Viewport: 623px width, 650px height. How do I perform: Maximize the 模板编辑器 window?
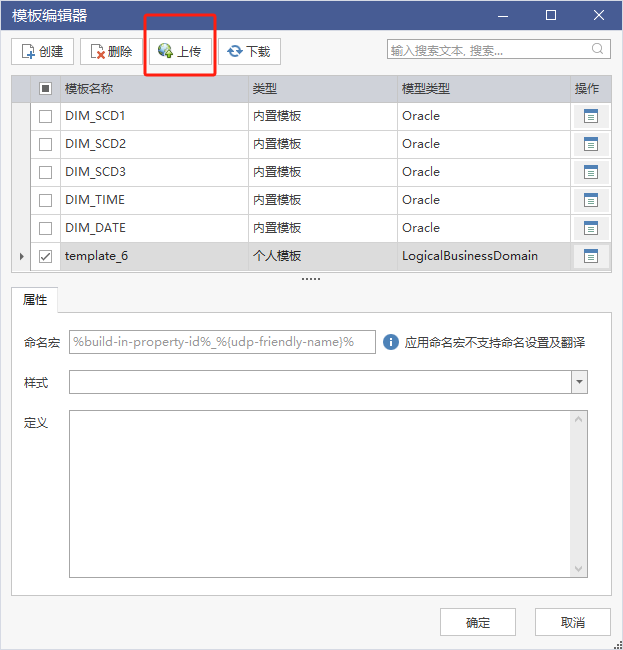point(551,16)
